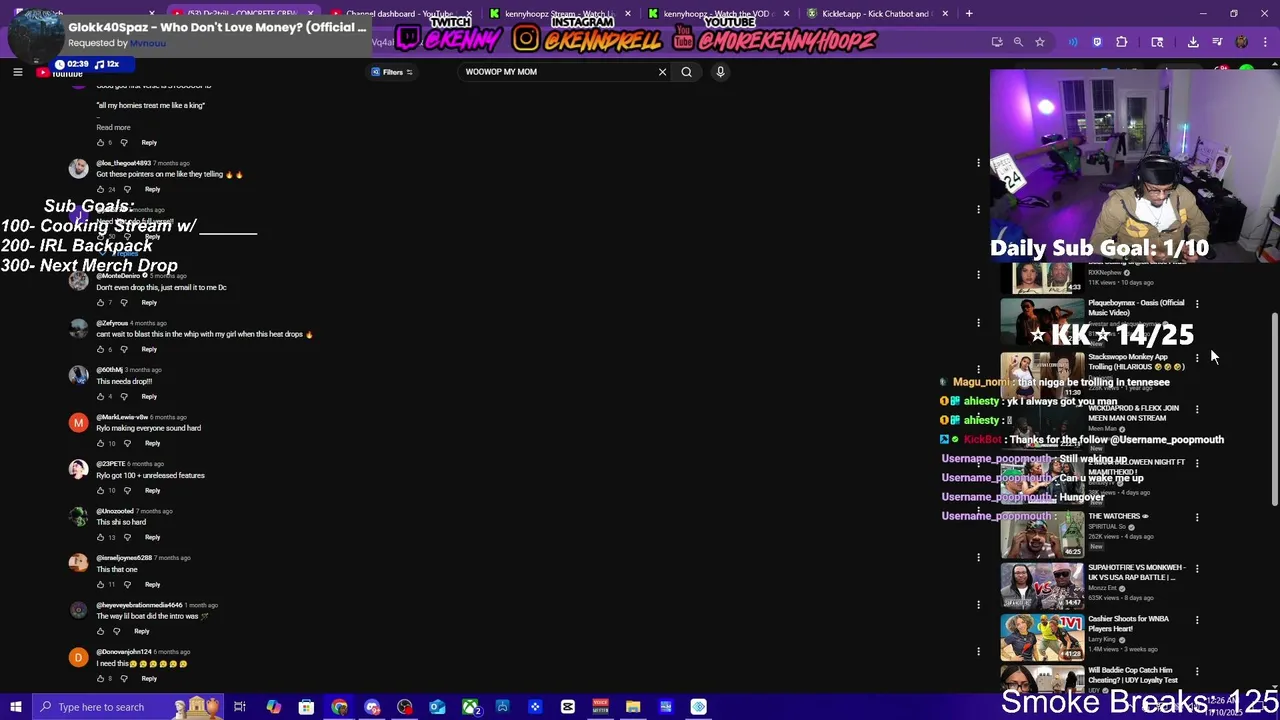The width and height of the screenshot is (1280, 720).
Task: Clear the WOOWOP MY MOM search text
Action: [662, 72]
